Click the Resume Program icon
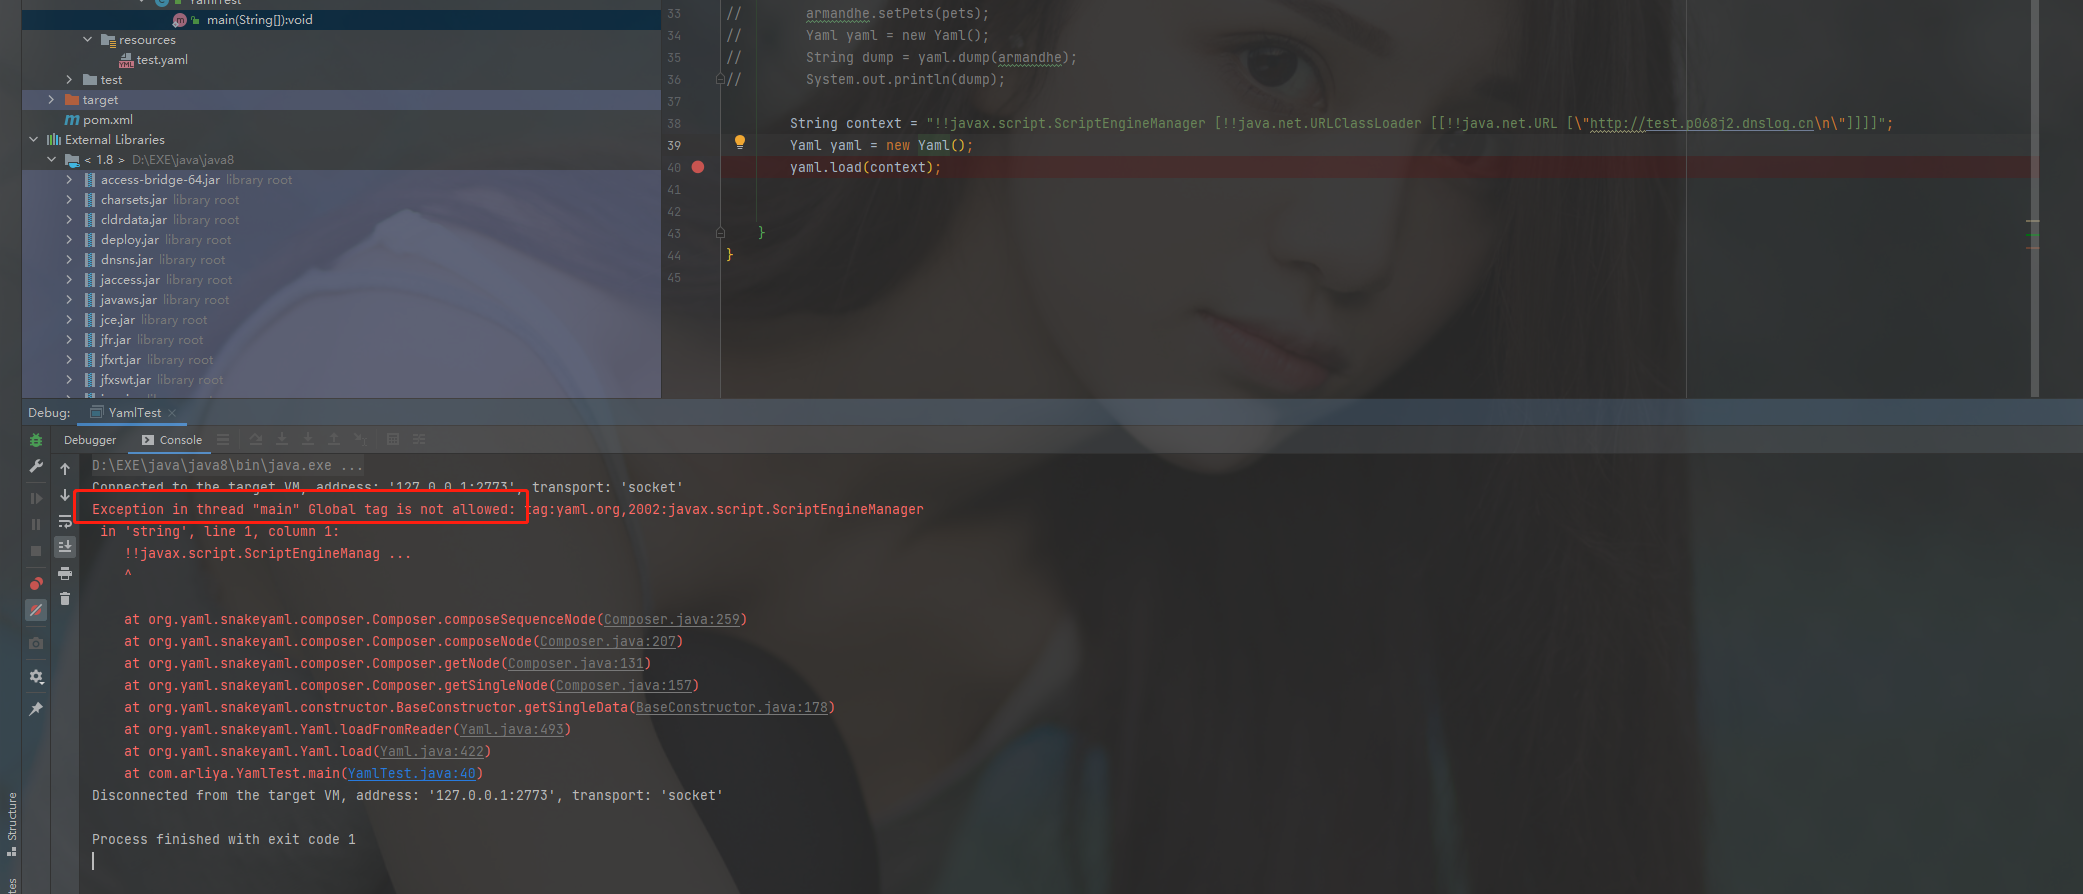The width and height of the screenshot is (2083, 894). pyautogui.click(x=36, y=498)
